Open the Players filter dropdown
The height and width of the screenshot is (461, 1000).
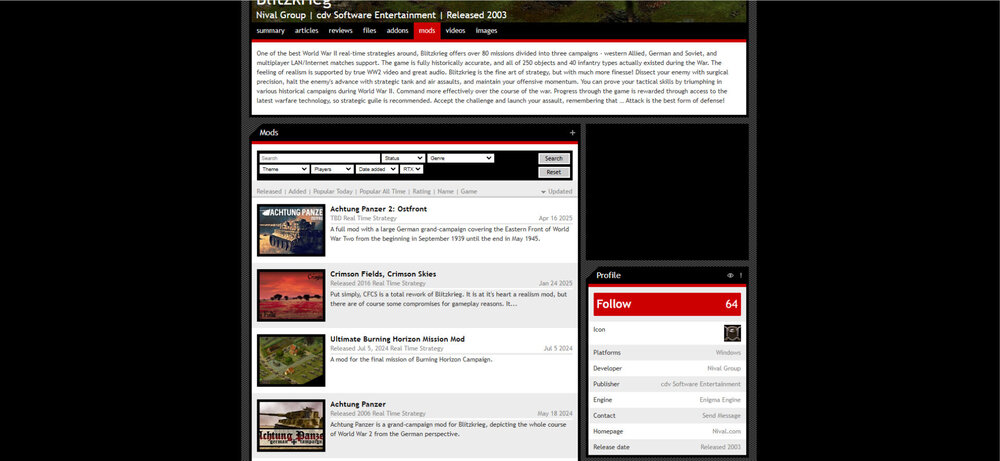[x=332, y=169]
